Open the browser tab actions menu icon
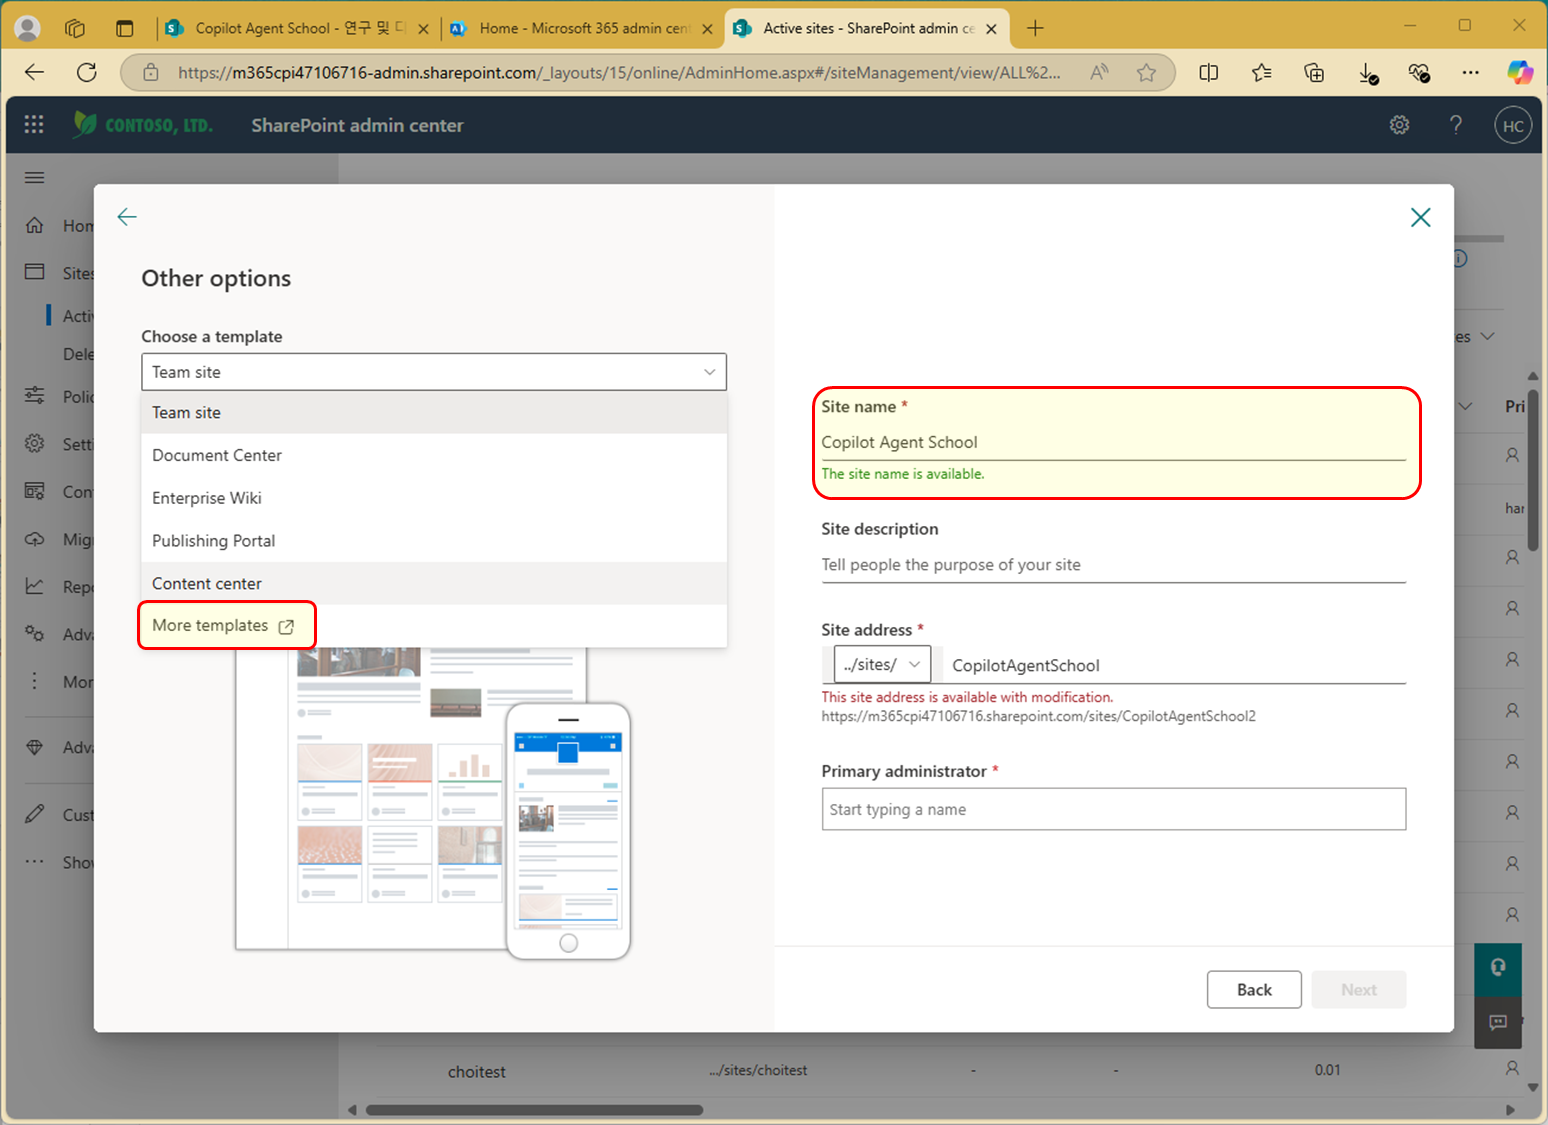 coord(124,28)
